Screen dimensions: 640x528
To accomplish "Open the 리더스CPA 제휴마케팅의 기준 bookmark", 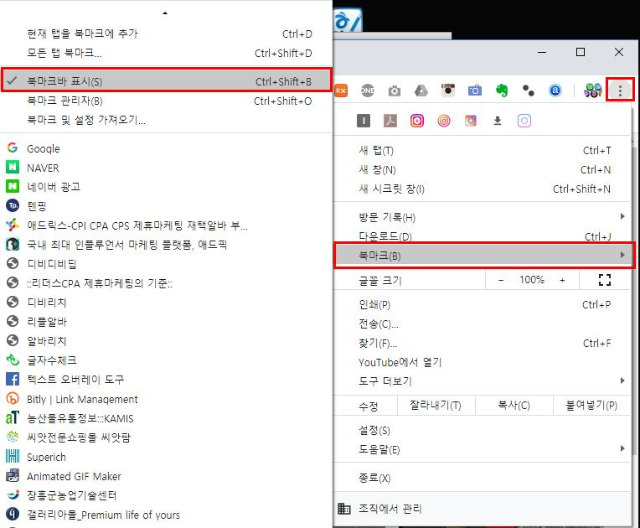I will tap(167, 283).
